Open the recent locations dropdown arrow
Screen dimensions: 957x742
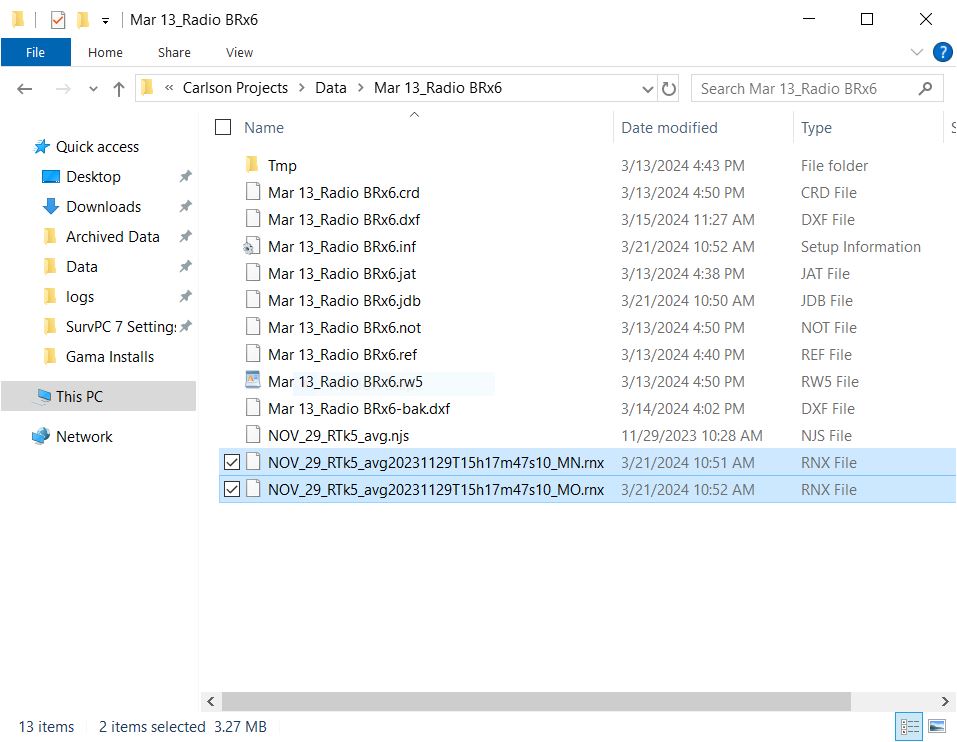click(93, 89)
